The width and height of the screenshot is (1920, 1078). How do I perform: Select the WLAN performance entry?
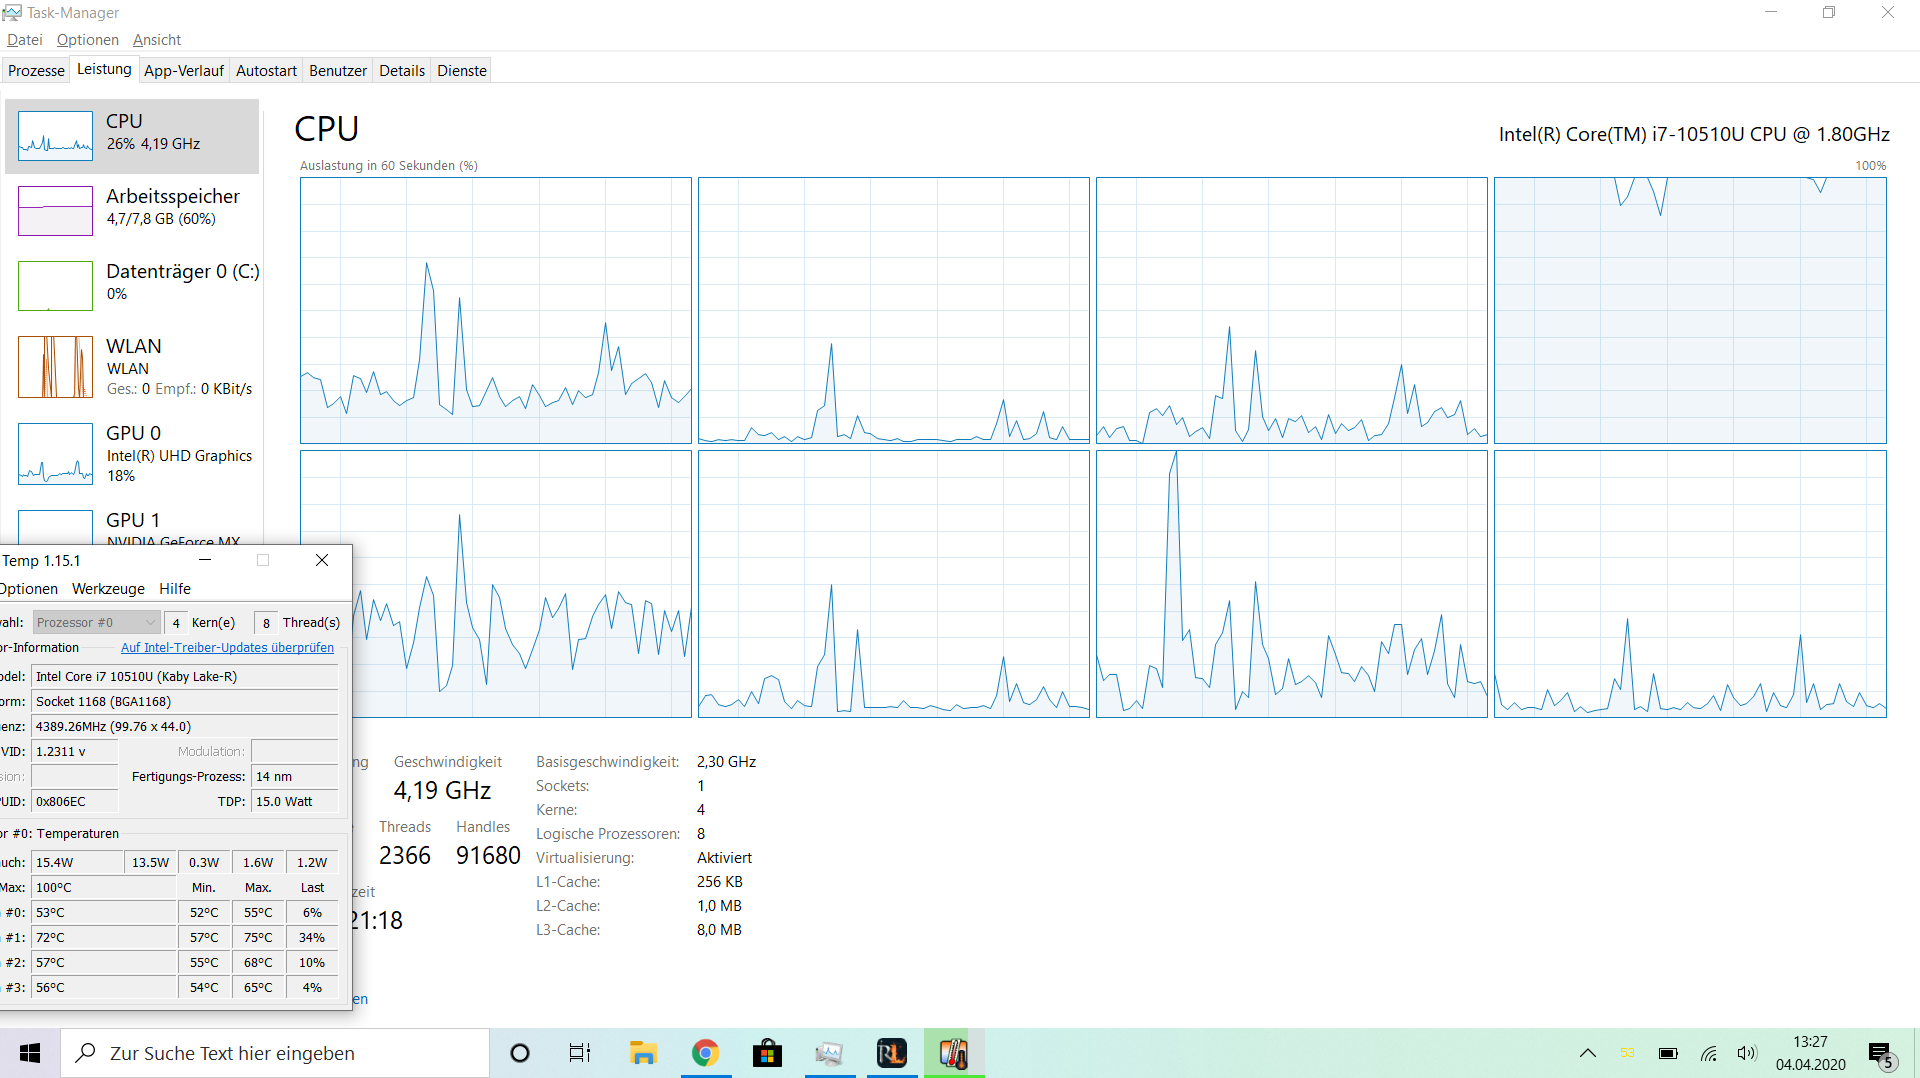[132, 367]
